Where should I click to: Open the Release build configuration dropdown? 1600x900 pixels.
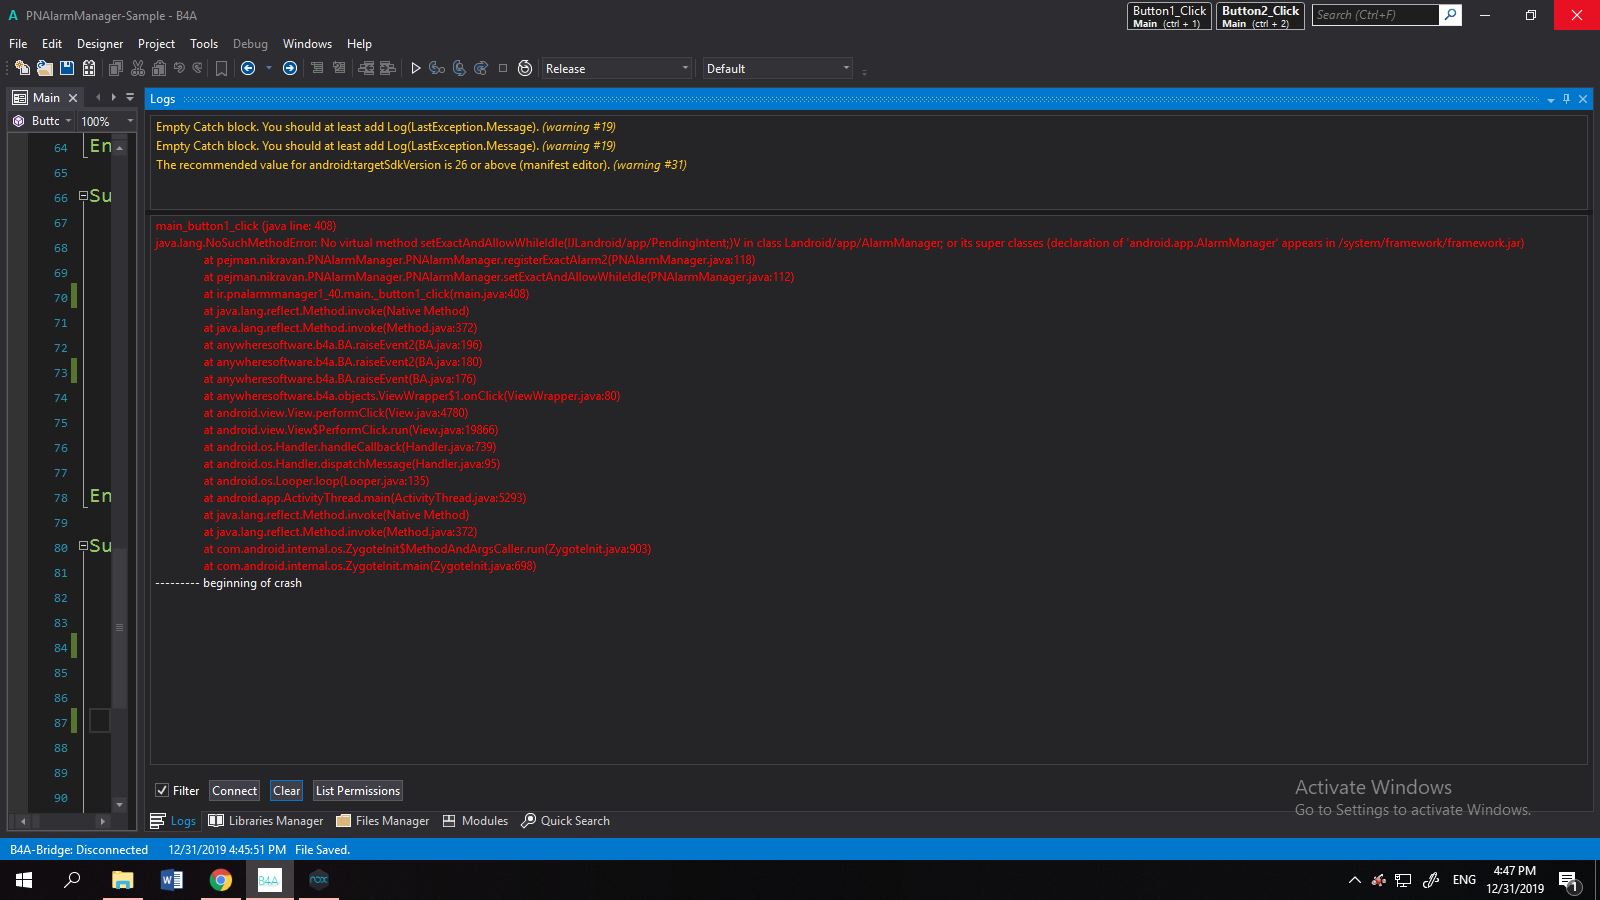616,68
